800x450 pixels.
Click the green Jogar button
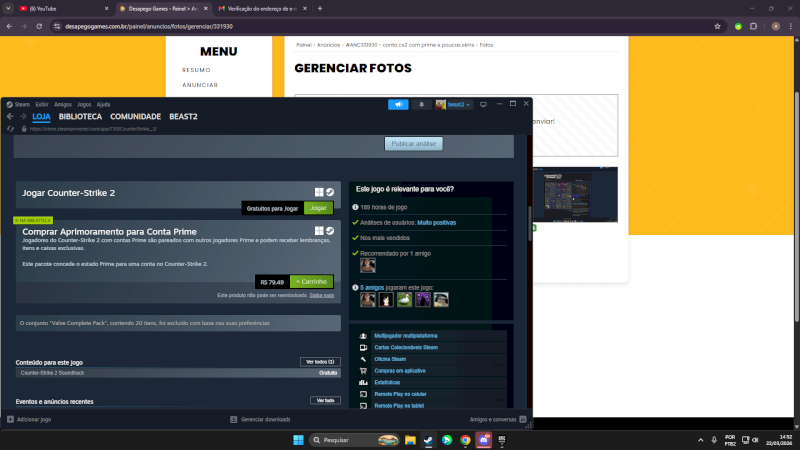coord(318,208)
